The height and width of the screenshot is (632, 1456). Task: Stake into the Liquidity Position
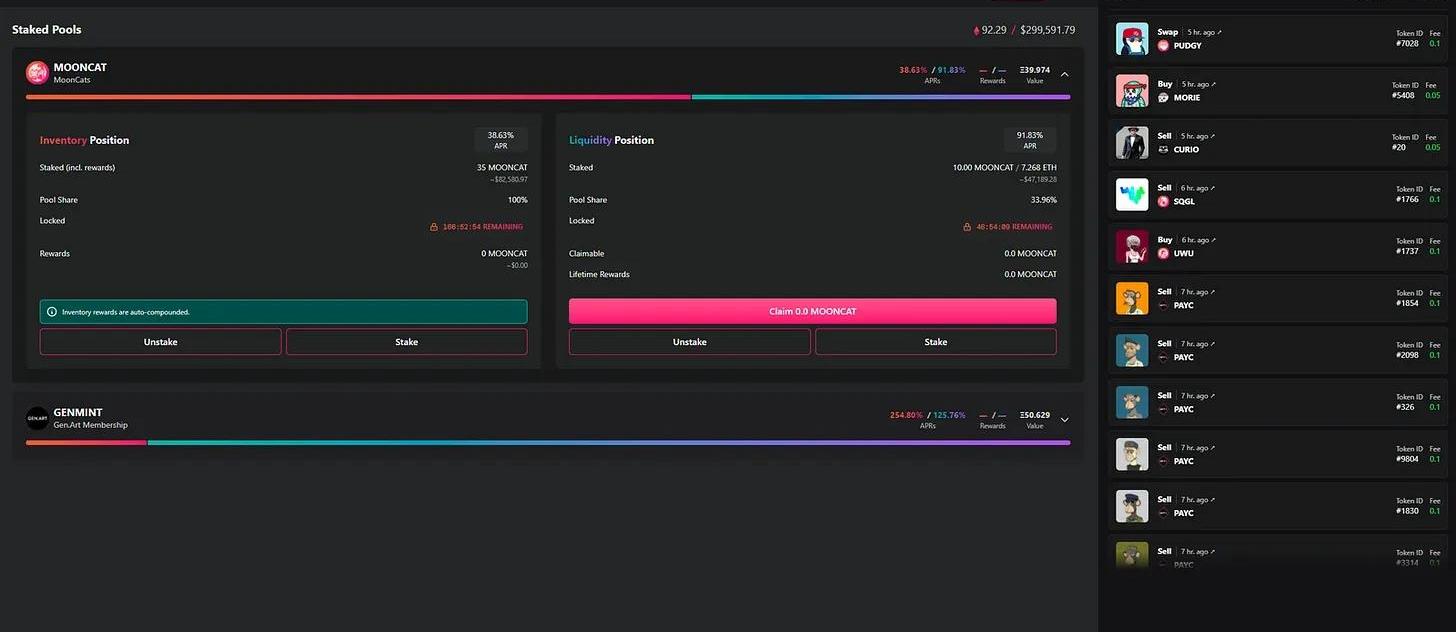(935, 342)
